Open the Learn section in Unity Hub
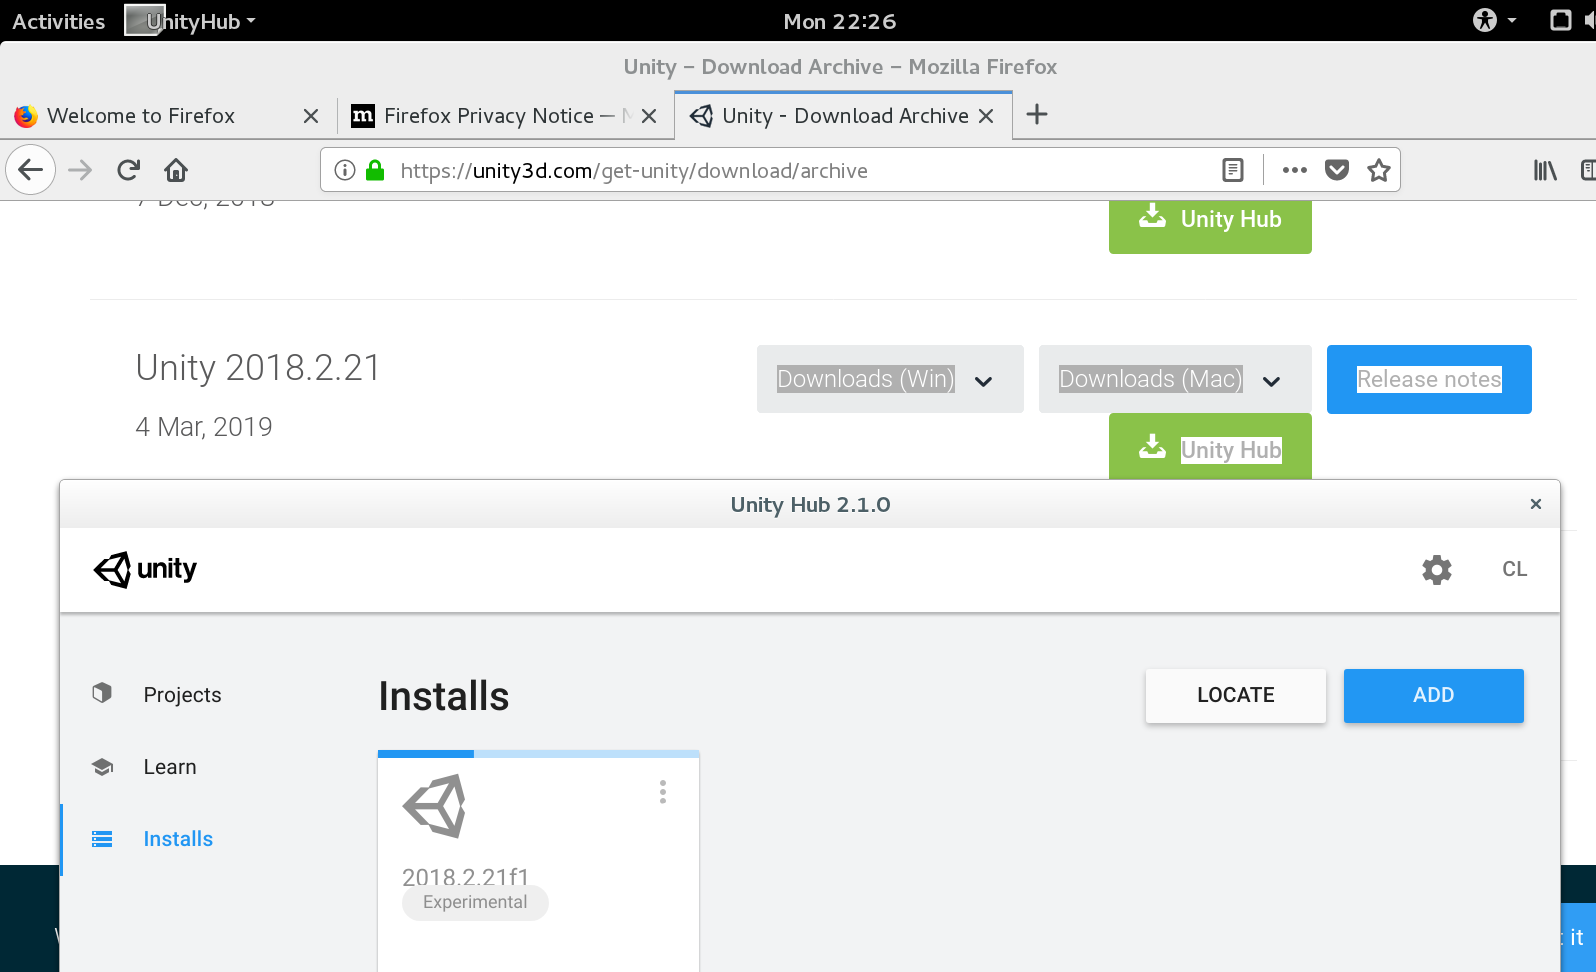This screenshot has width=1596, height=972. click(x=170, y=767)
